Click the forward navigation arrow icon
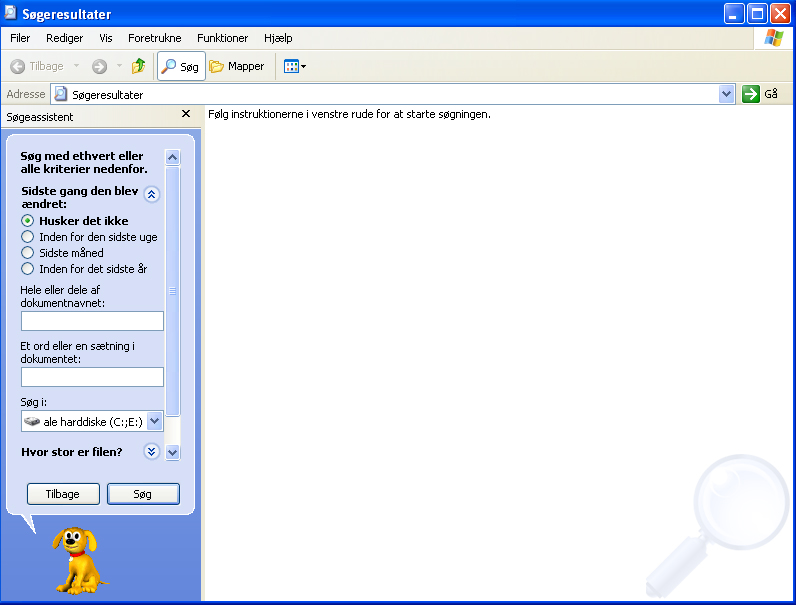This screenshot has width=796, height=605. tap(99, 66)
